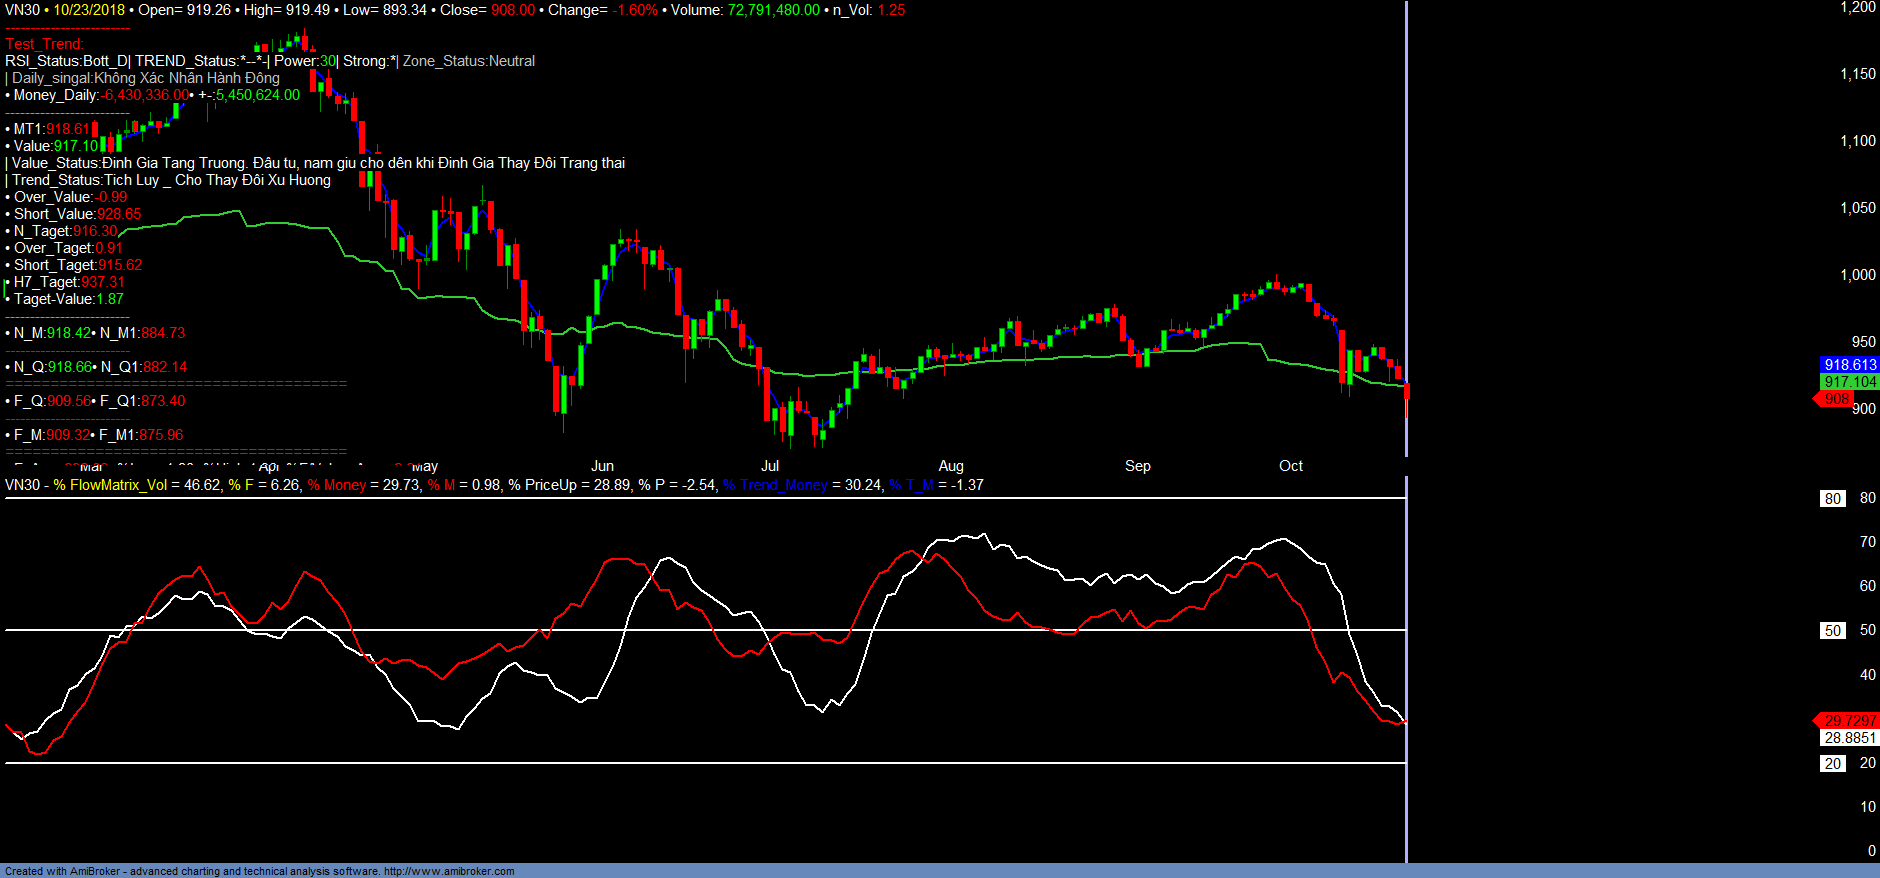The width and height of the screenshot is (1880, 878).
Task: Click the % FlowMatrix_Vol indicator label
Action: 110,485
